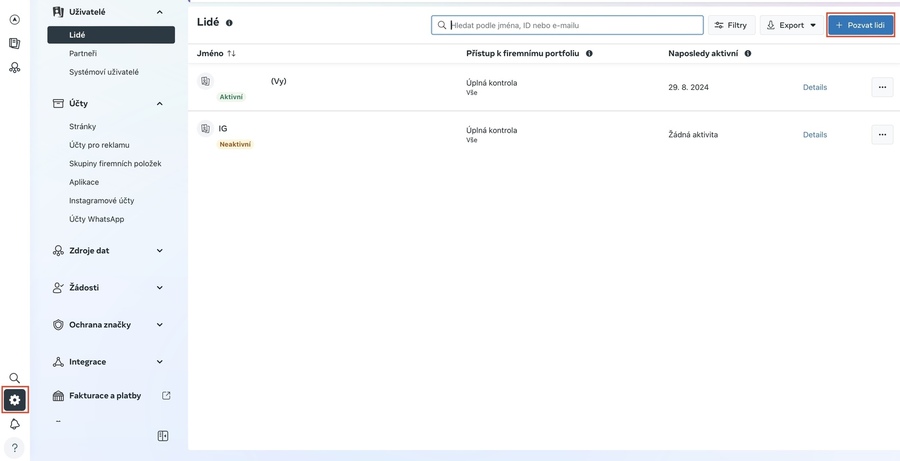Open Details link for the IG user

(x=814, y=134)
